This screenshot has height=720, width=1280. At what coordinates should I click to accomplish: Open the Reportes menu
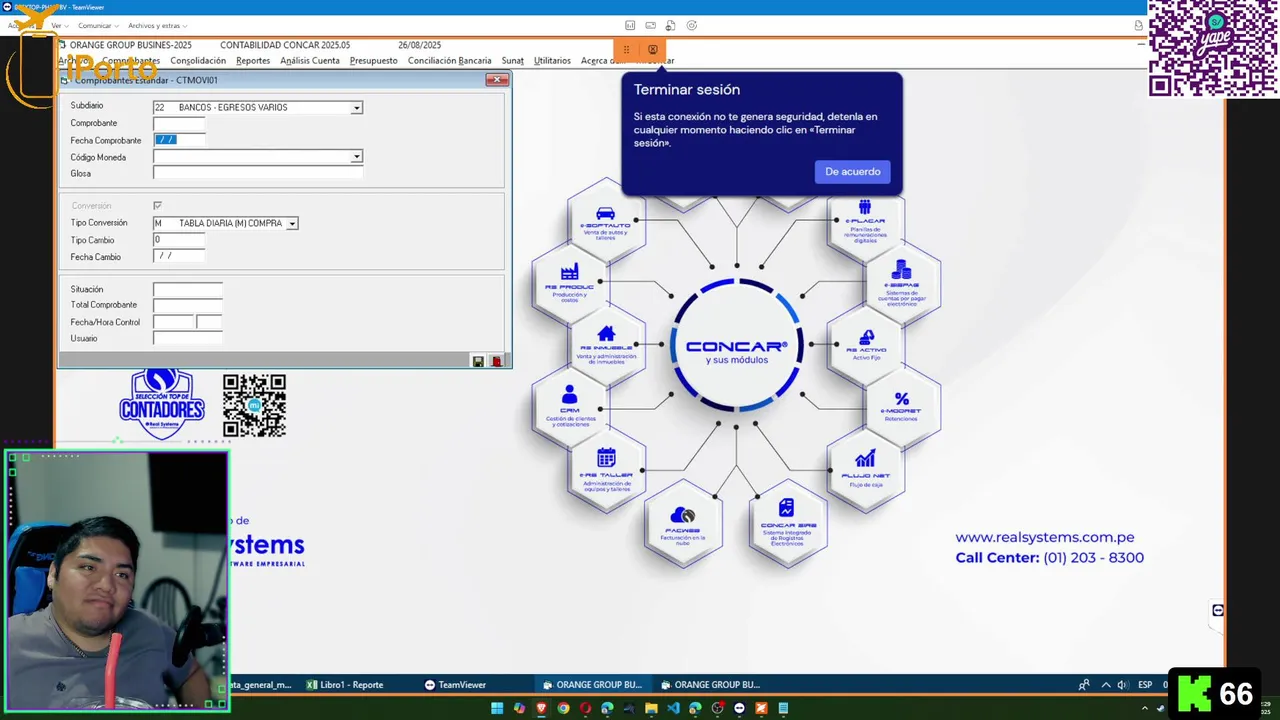253,60
